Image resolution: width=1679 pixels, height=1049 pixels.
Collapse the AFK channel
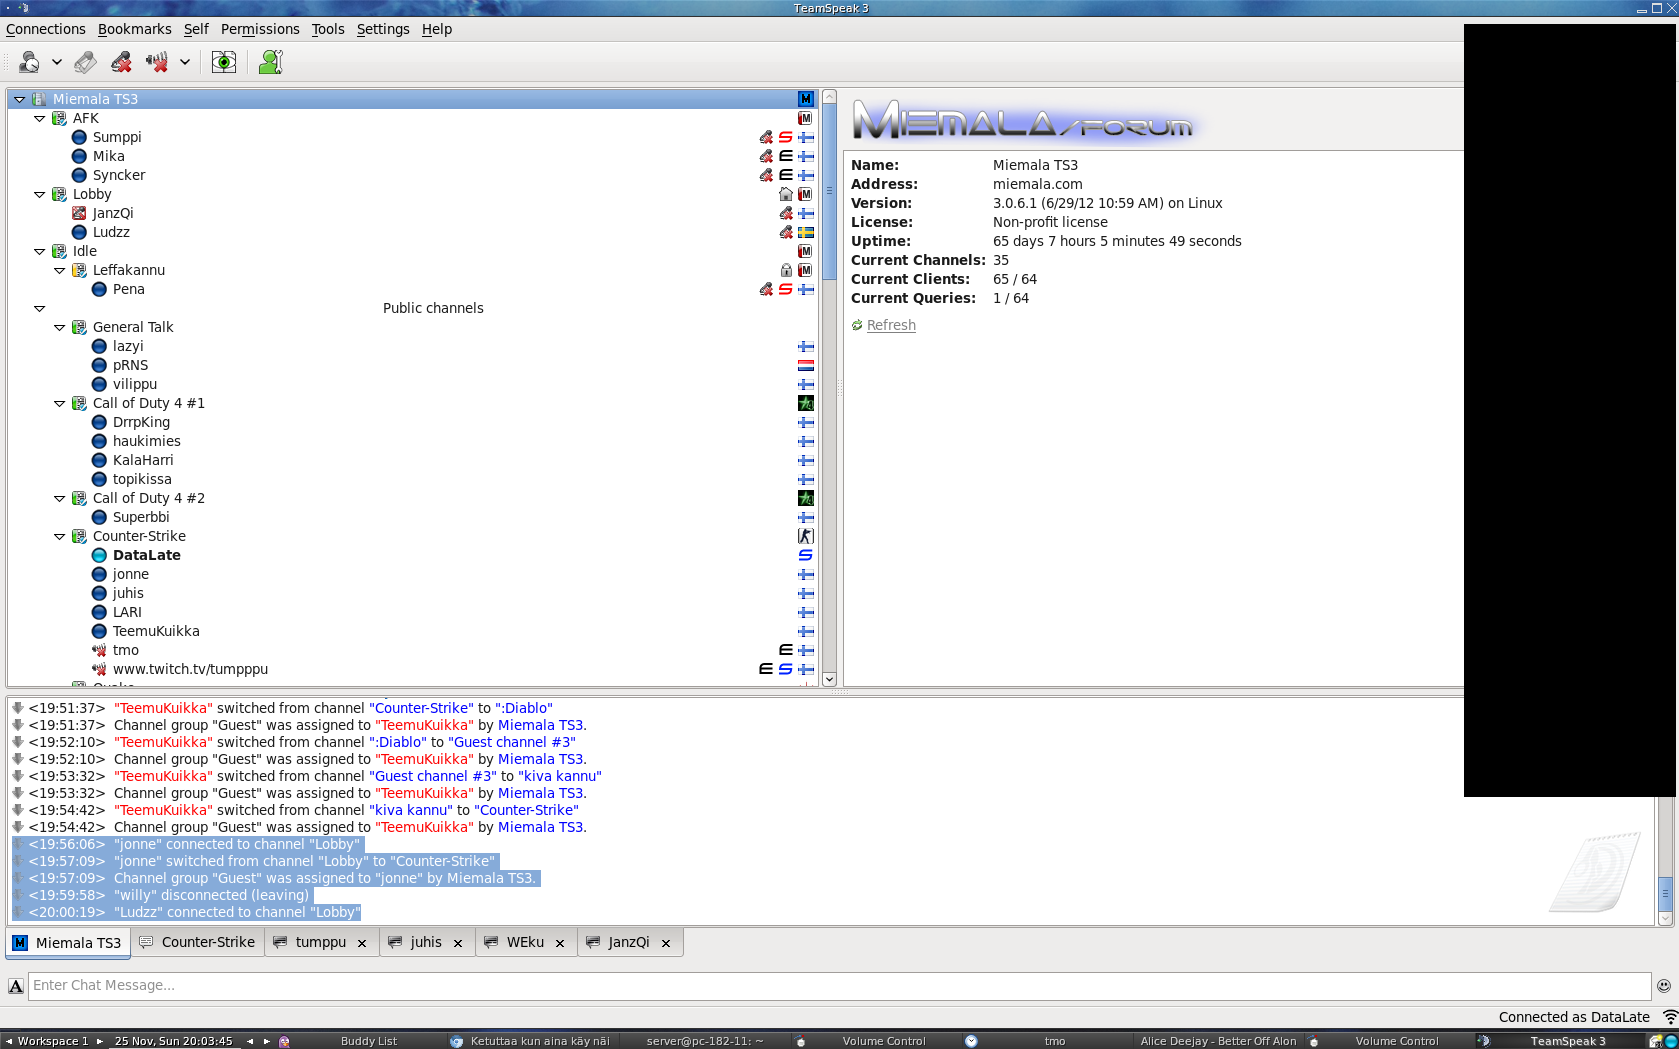pyautogui.click(x=39, y=118)
